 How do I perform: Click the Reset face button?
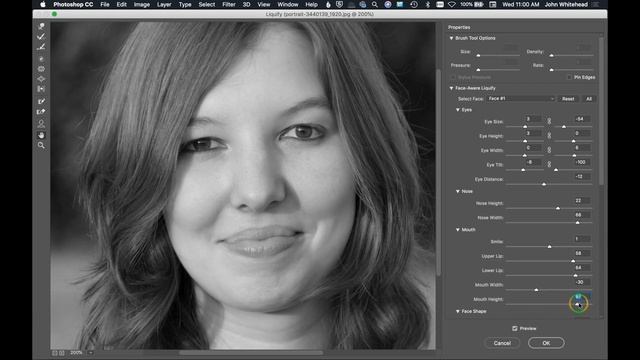click(568, 99)
